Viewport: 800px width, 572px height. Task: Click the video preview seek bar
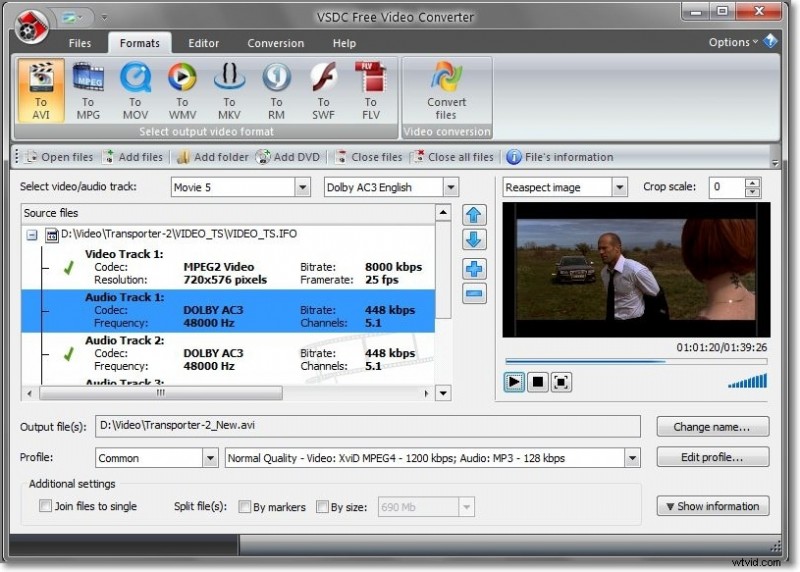click(636, 361)
